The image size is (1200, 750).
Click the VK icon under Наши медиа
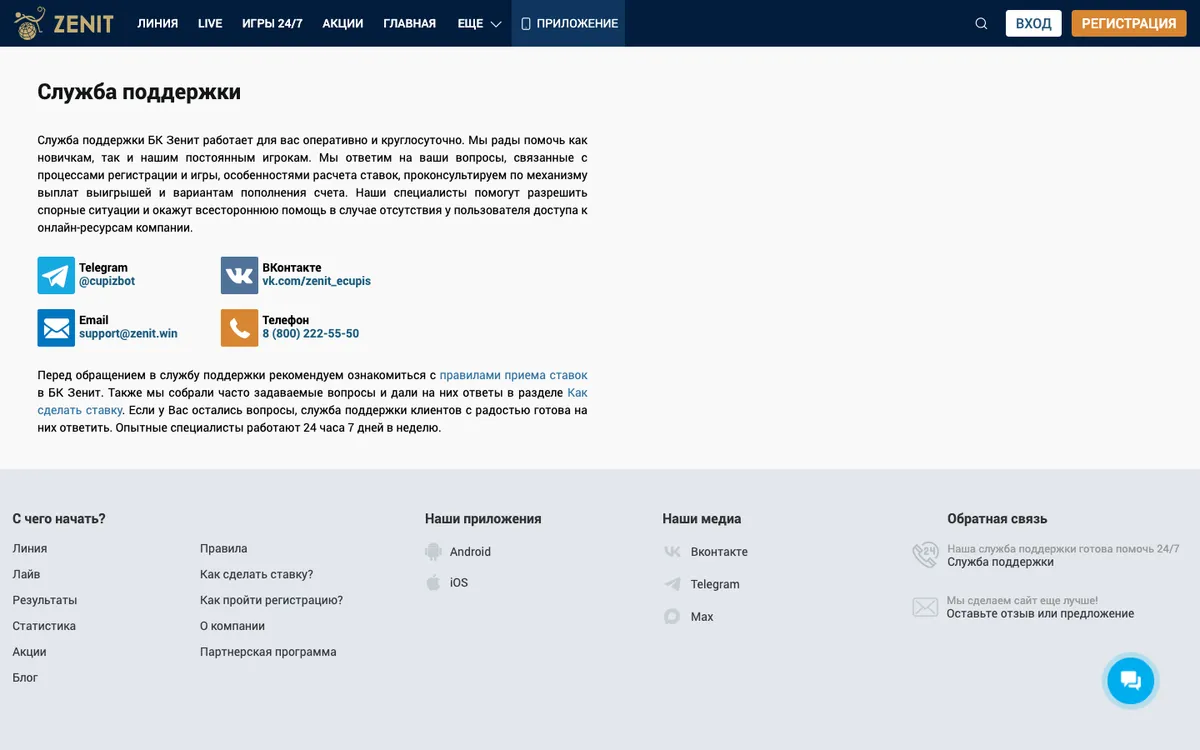point(672,552)
